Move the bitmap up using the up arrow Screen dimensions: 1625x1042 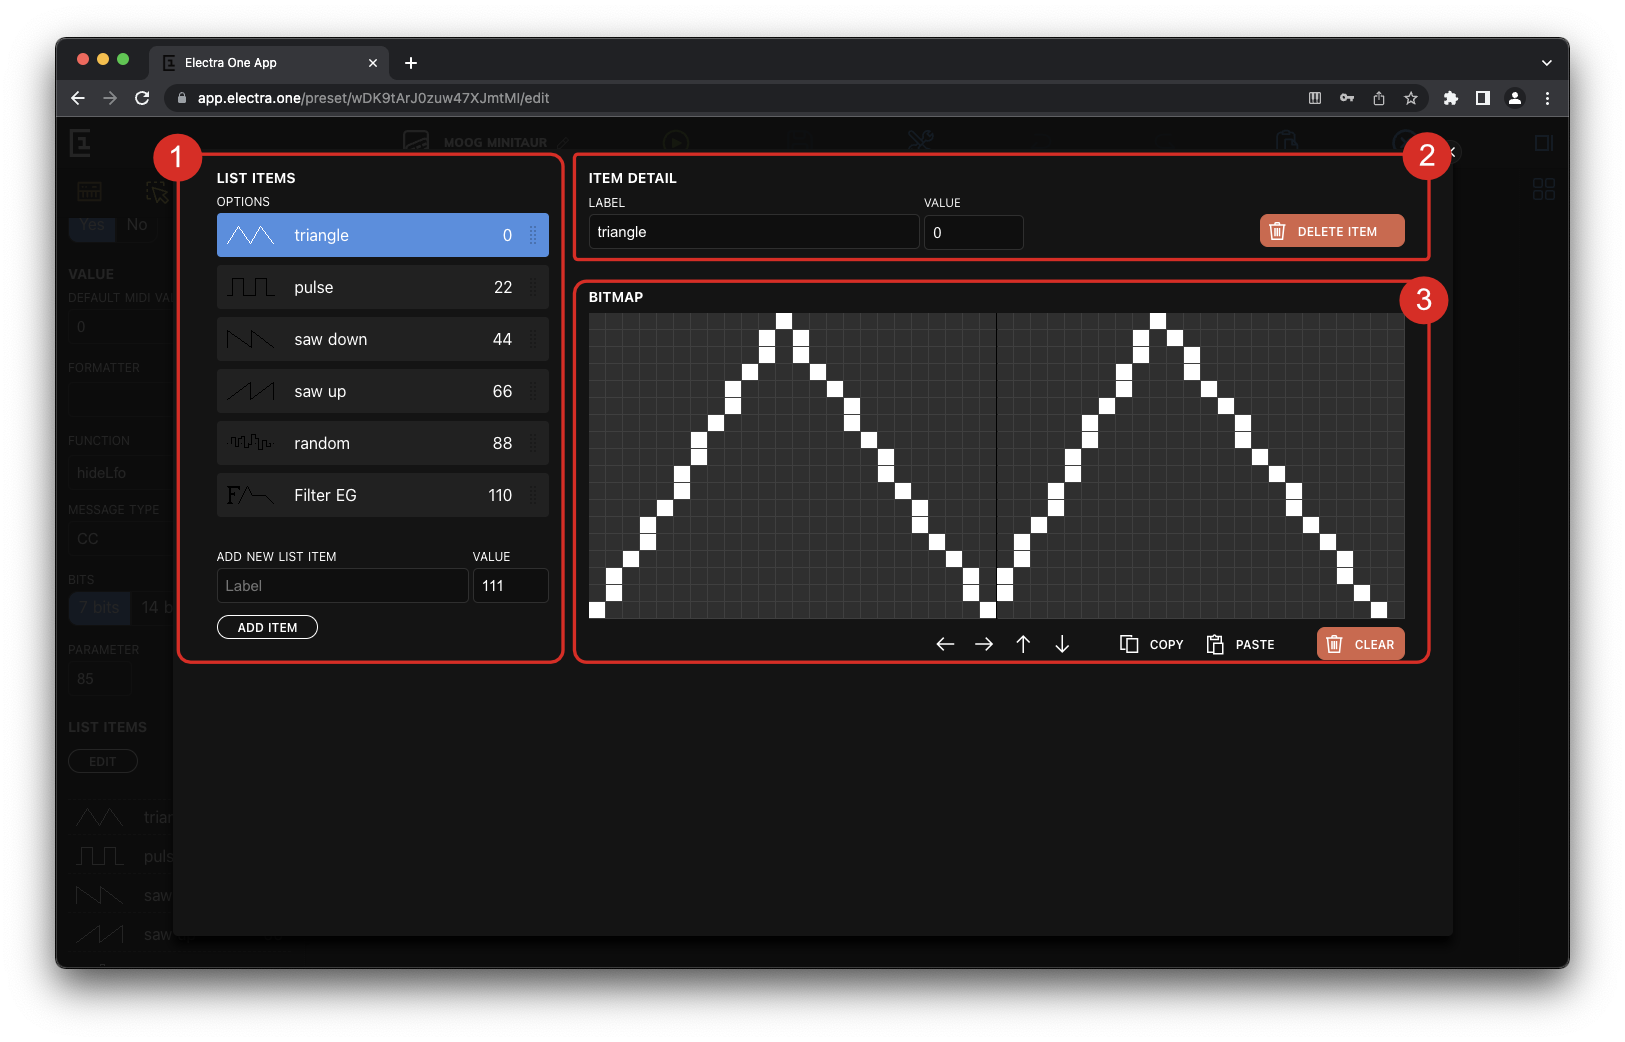(1023, 644)
